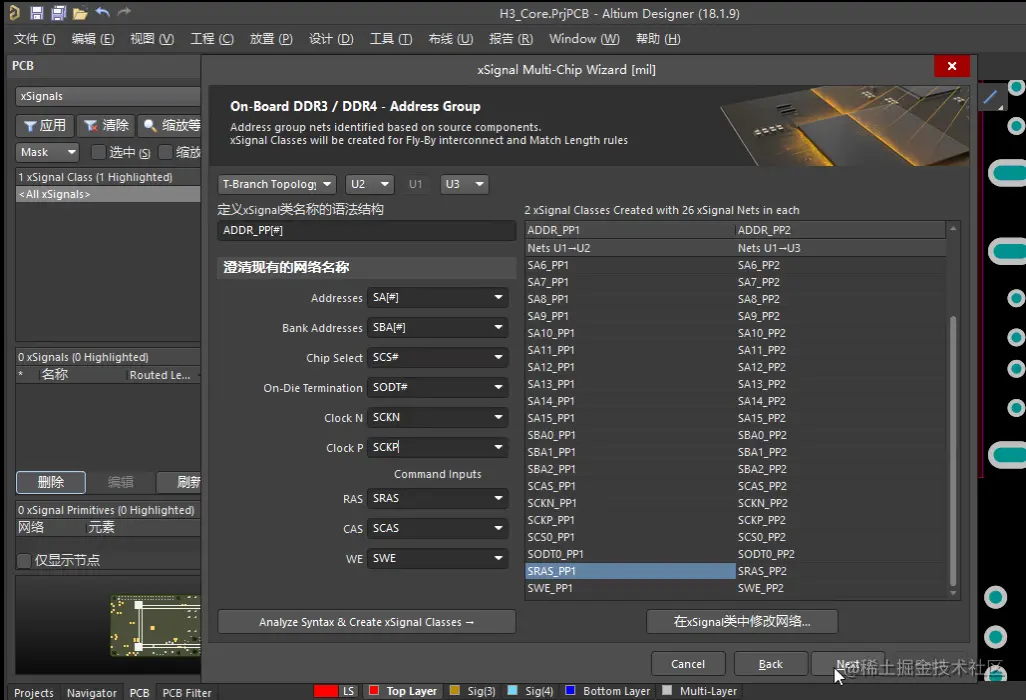Expand the CAS SCAS dropdown
Image resolution: width=1026 pixels, height=700 pixels.
pyautogui.click(x=498, y=529)
